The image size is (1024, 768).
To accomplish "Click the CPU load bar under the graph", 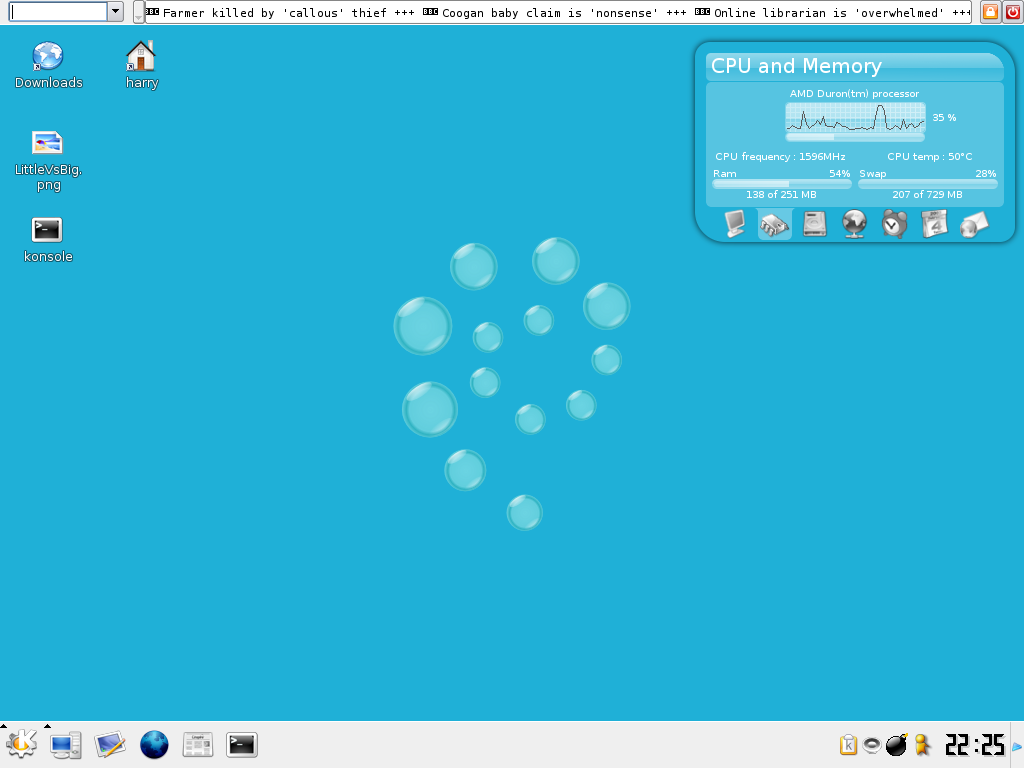I will 855,137.
